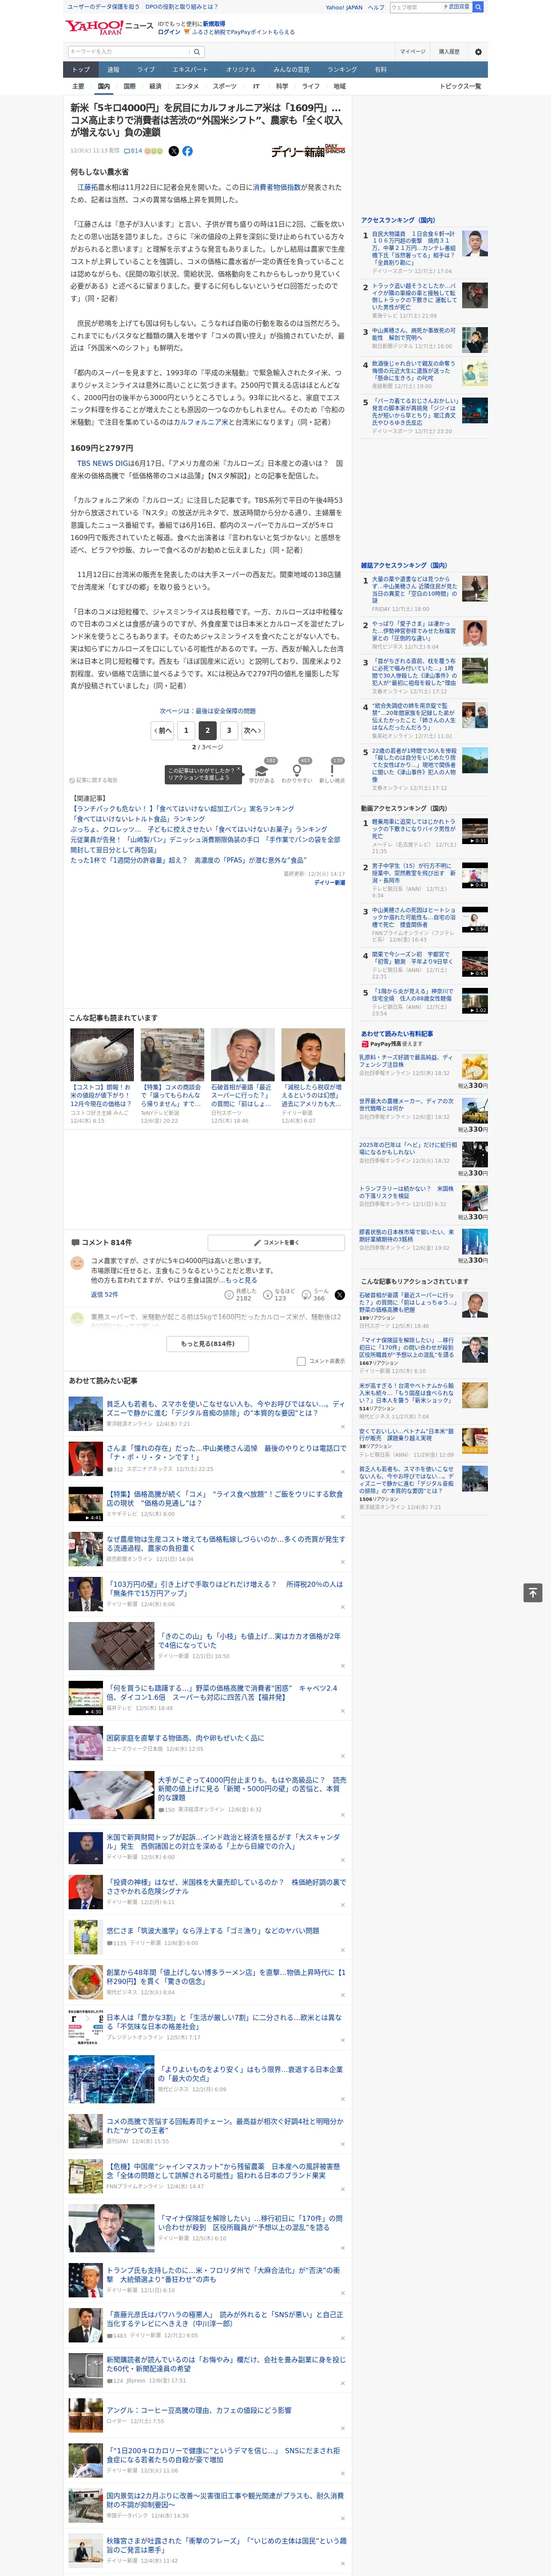Click the back-to-top arrow button

[533, 1592]
